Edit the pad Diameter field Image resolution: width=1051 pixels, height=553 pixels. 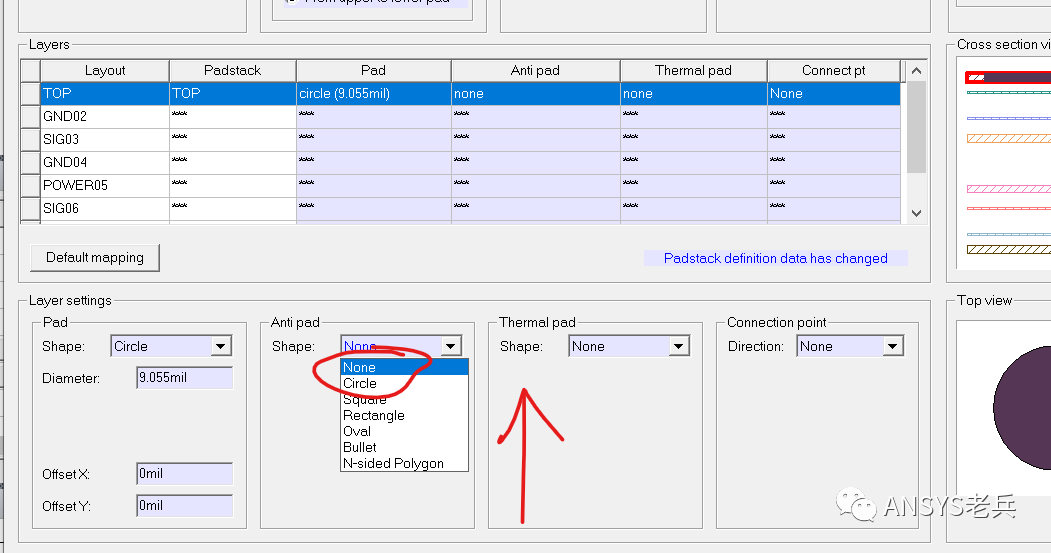tap(184, 378)
